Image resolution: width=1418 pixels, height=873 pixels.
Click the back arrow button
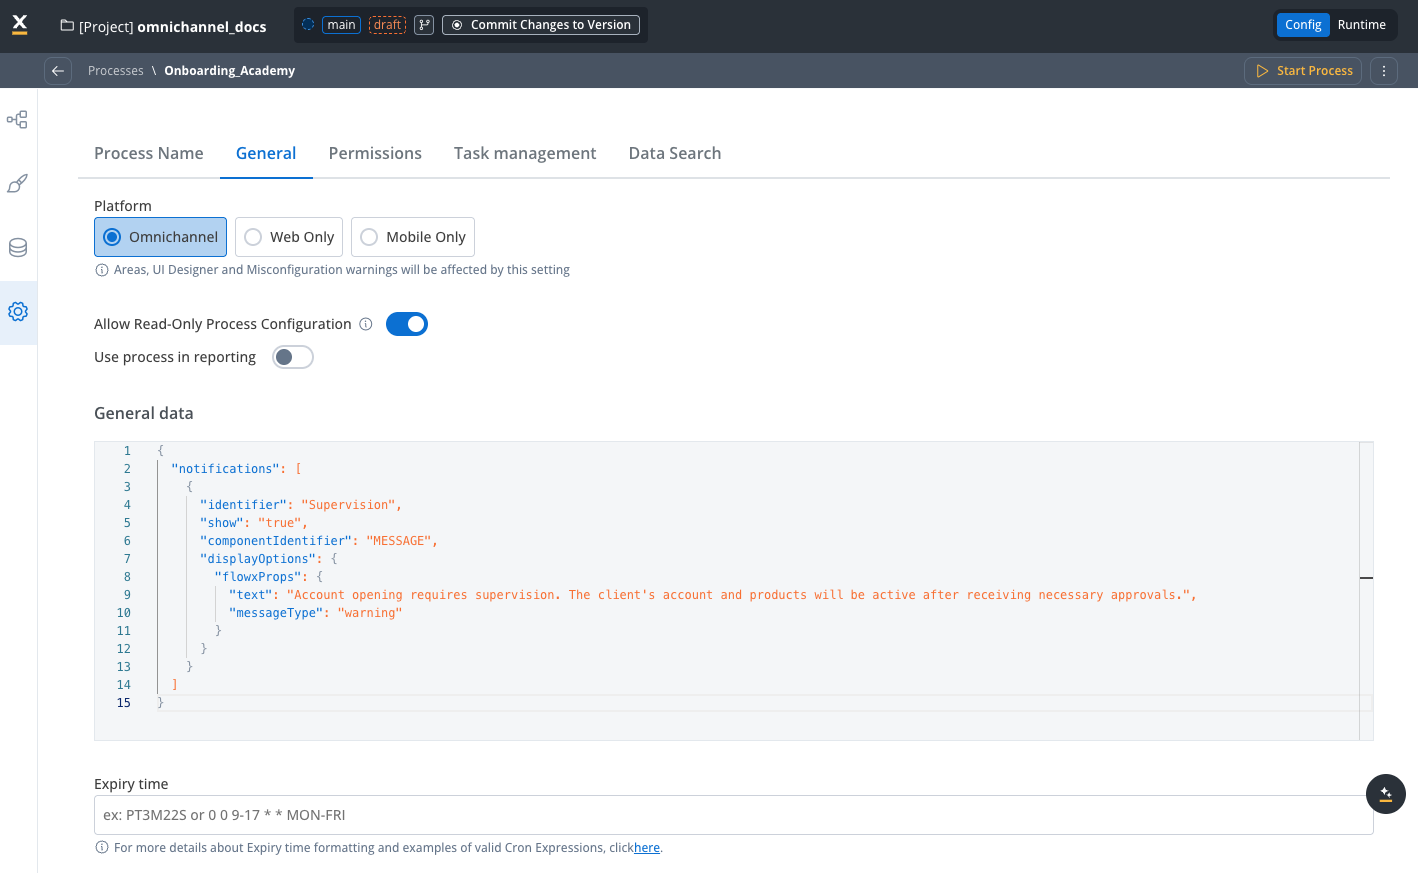click(x=58, y=71)
